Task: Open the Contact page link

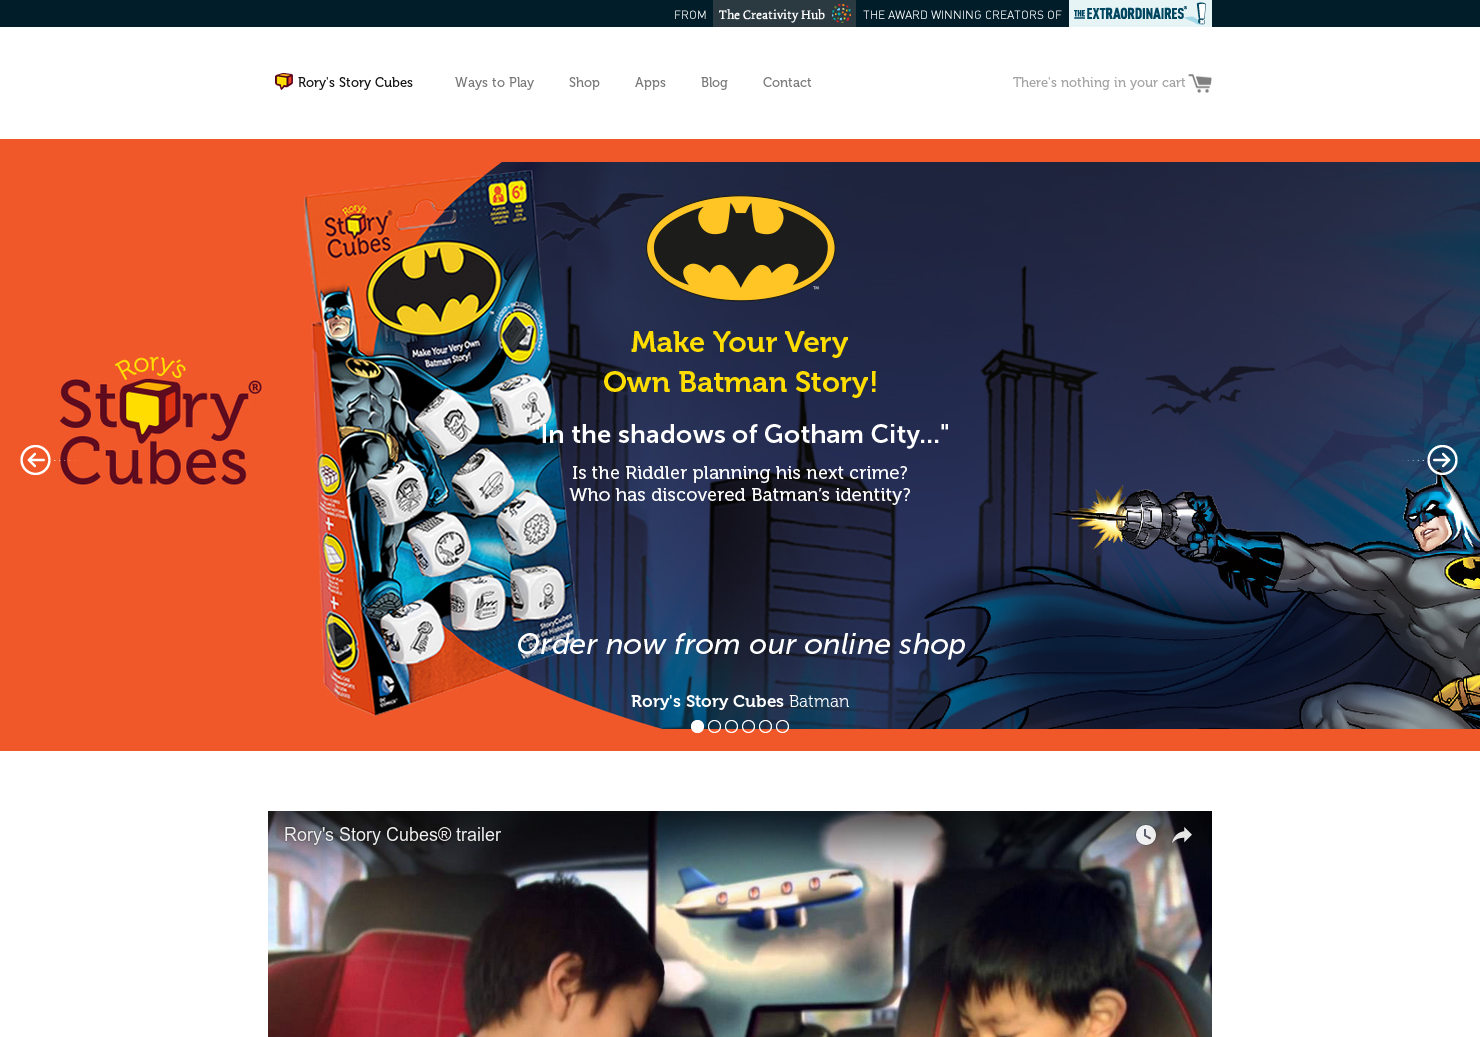Action: [787, 82]
